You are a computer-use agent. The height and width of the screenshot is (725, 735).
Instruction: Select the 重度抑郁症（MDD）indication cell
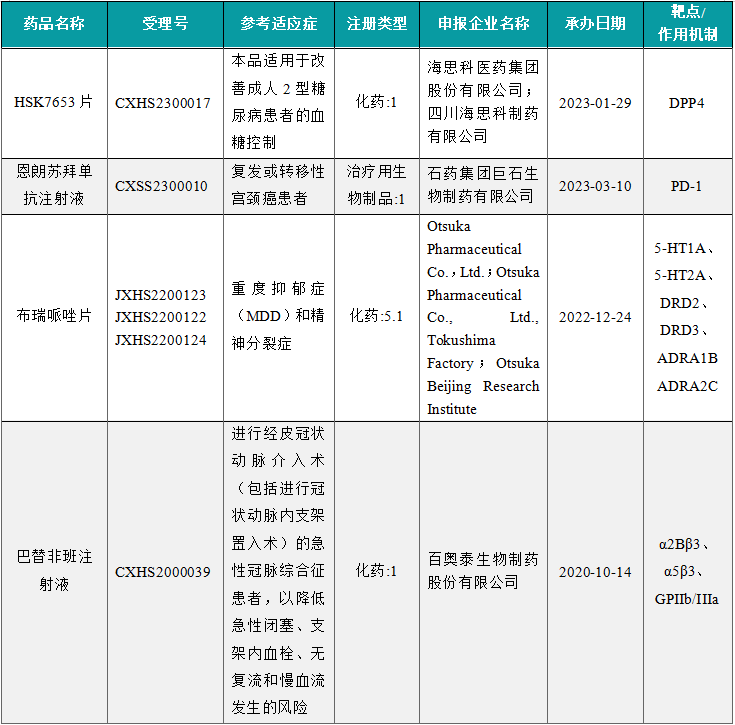(x=279, y=317)
